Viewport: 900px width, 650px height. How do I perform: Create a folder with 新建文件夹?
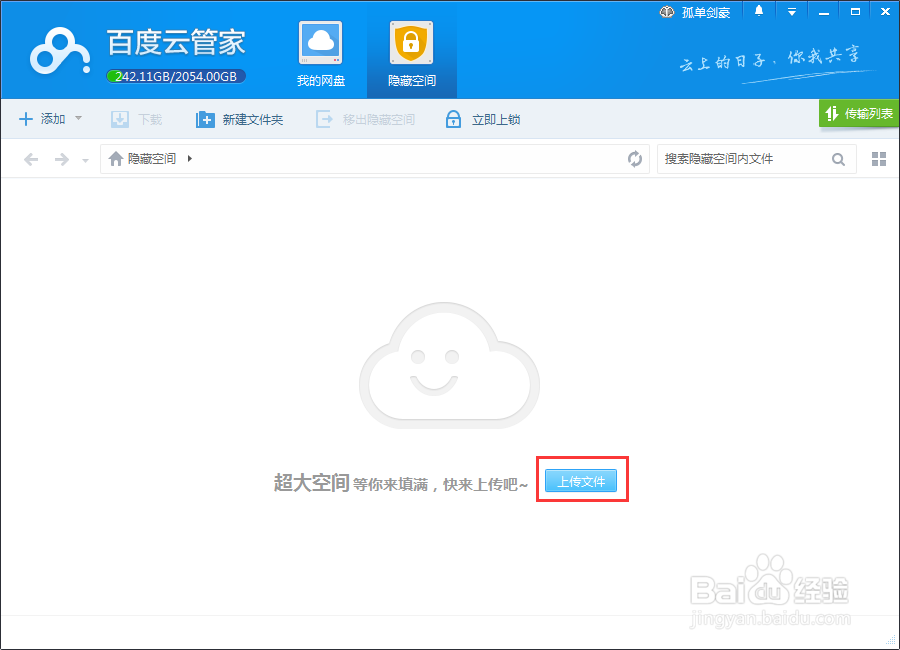point(239,119)
